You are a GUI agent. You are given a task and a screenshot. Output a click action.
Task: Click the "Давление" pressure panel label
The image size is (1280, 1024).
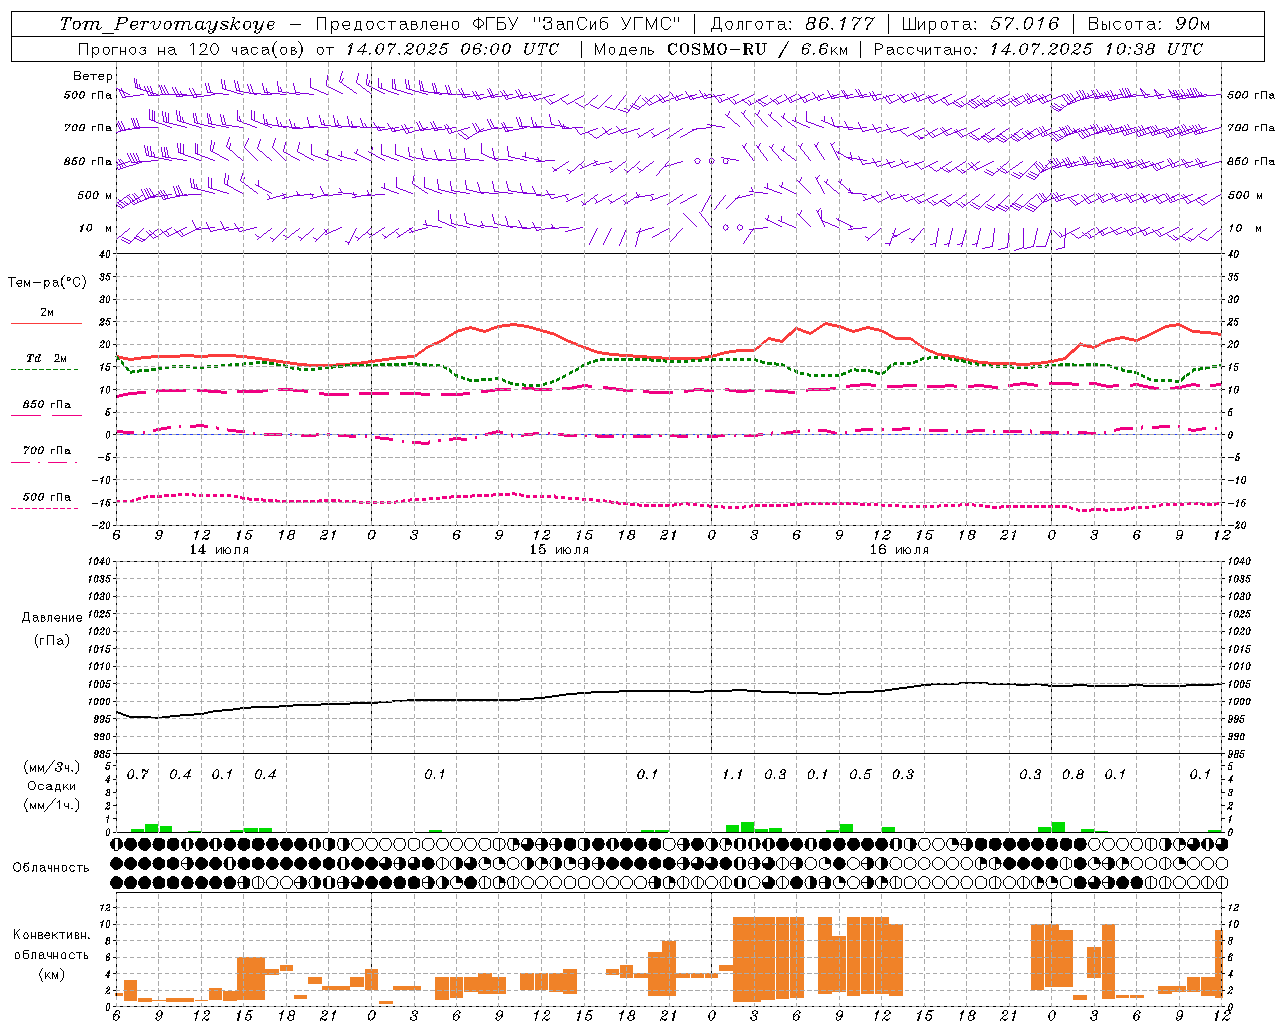52,618
